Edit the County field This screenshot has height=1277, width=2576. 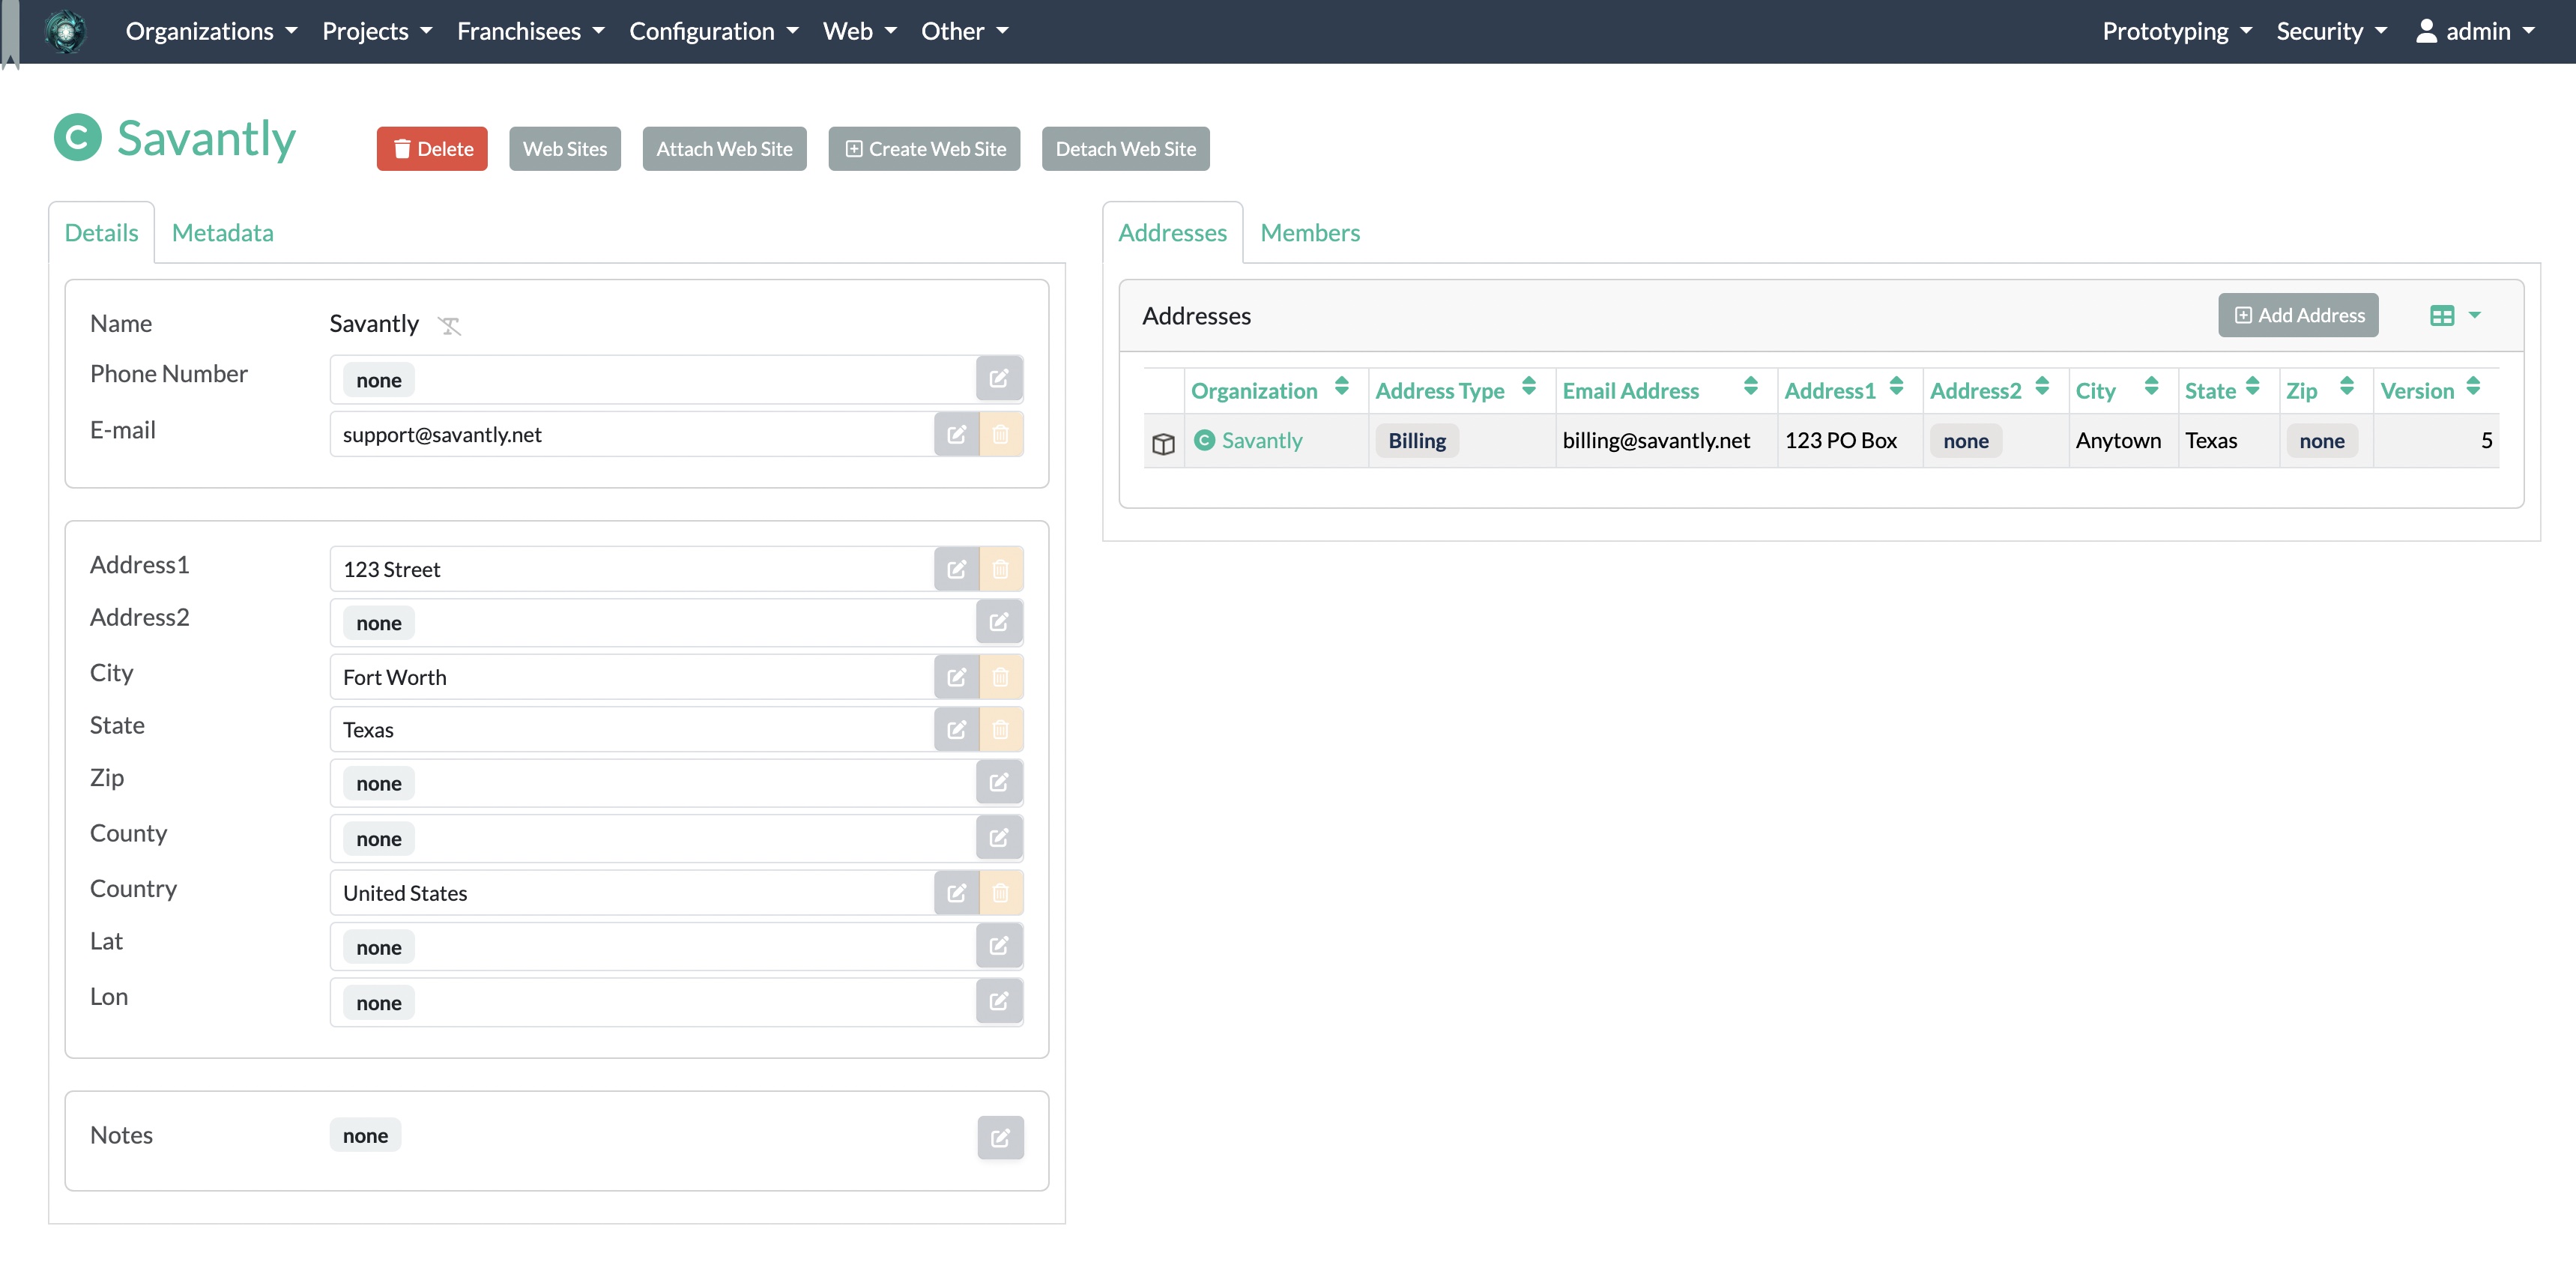tap(998, 838)
